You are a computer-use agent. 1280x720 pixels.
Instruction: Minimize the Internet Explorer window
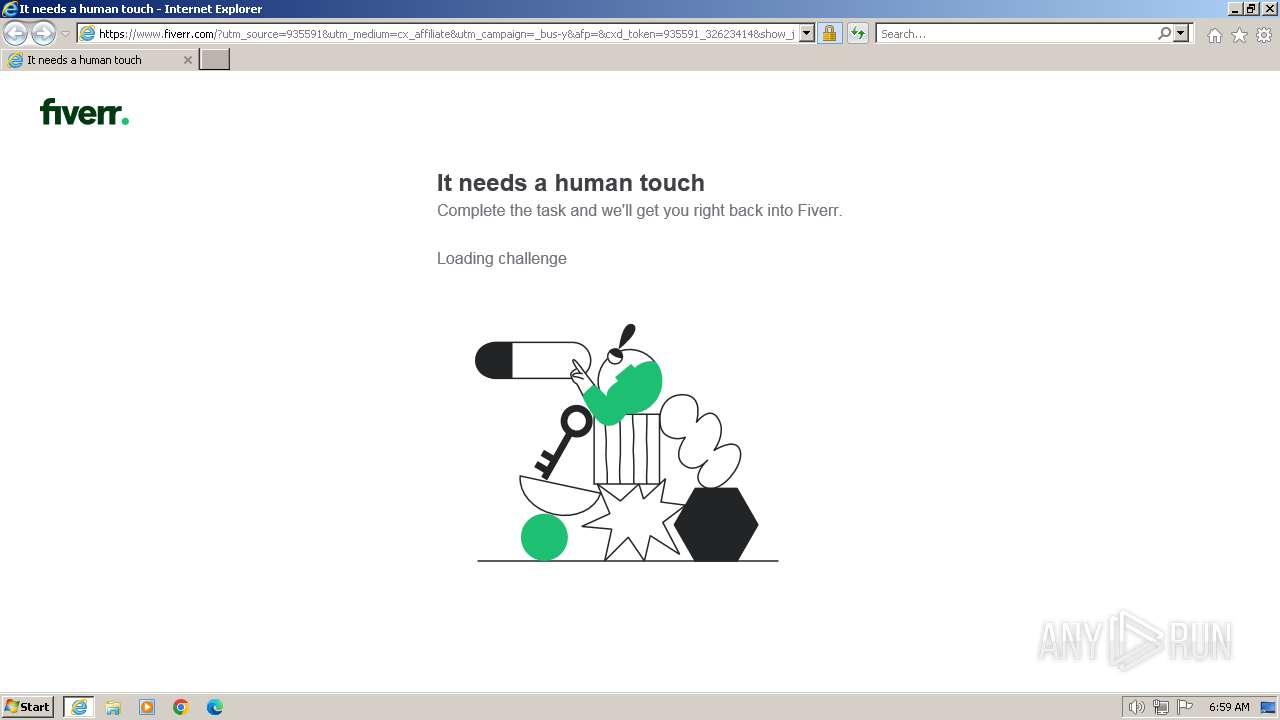(1235, 9)
